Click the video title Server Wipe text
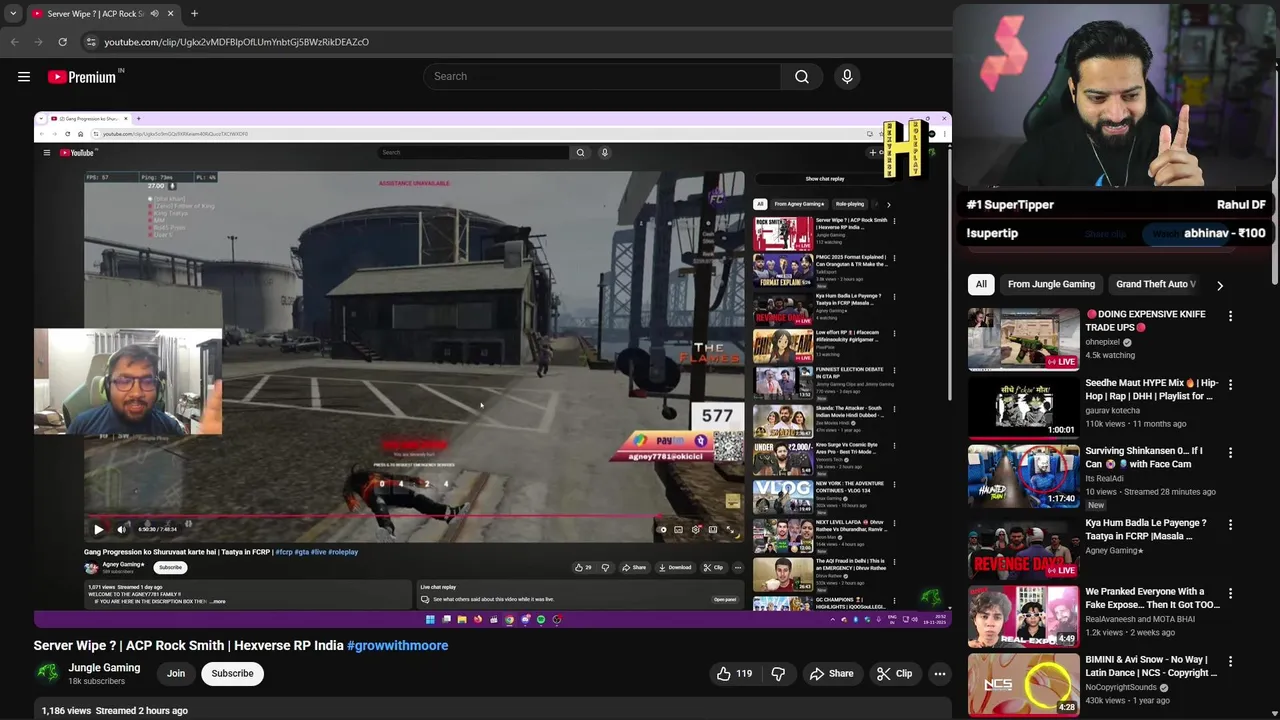 188,646
